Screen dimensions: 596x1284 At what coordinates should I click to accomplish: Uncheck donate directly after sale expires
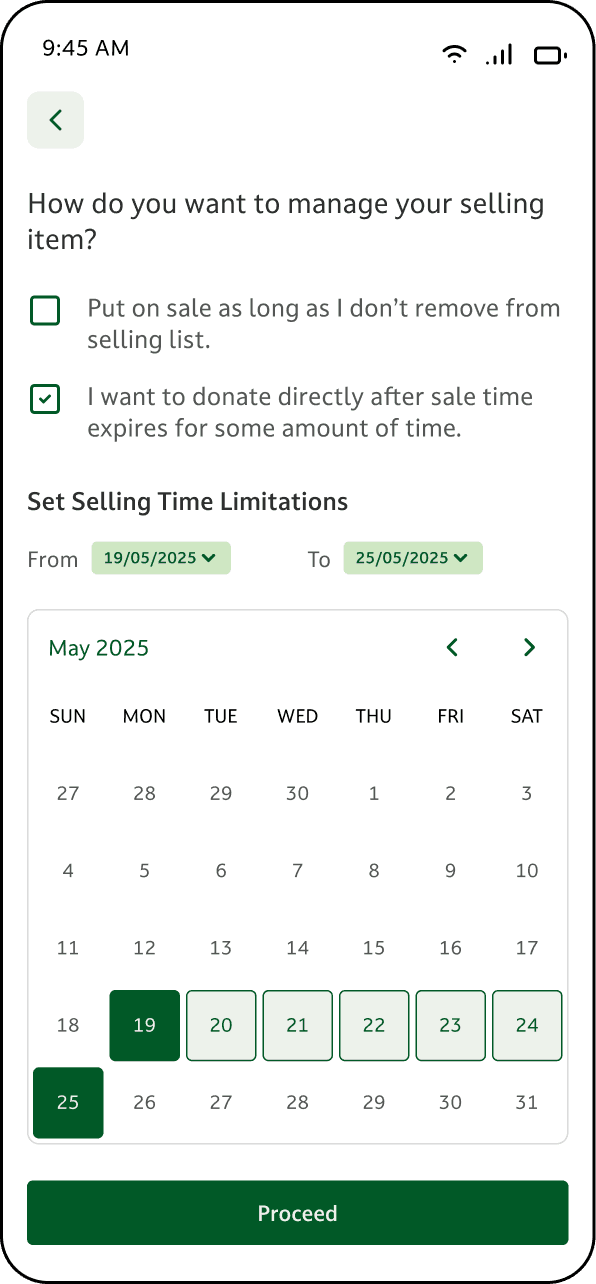[45, 399]
